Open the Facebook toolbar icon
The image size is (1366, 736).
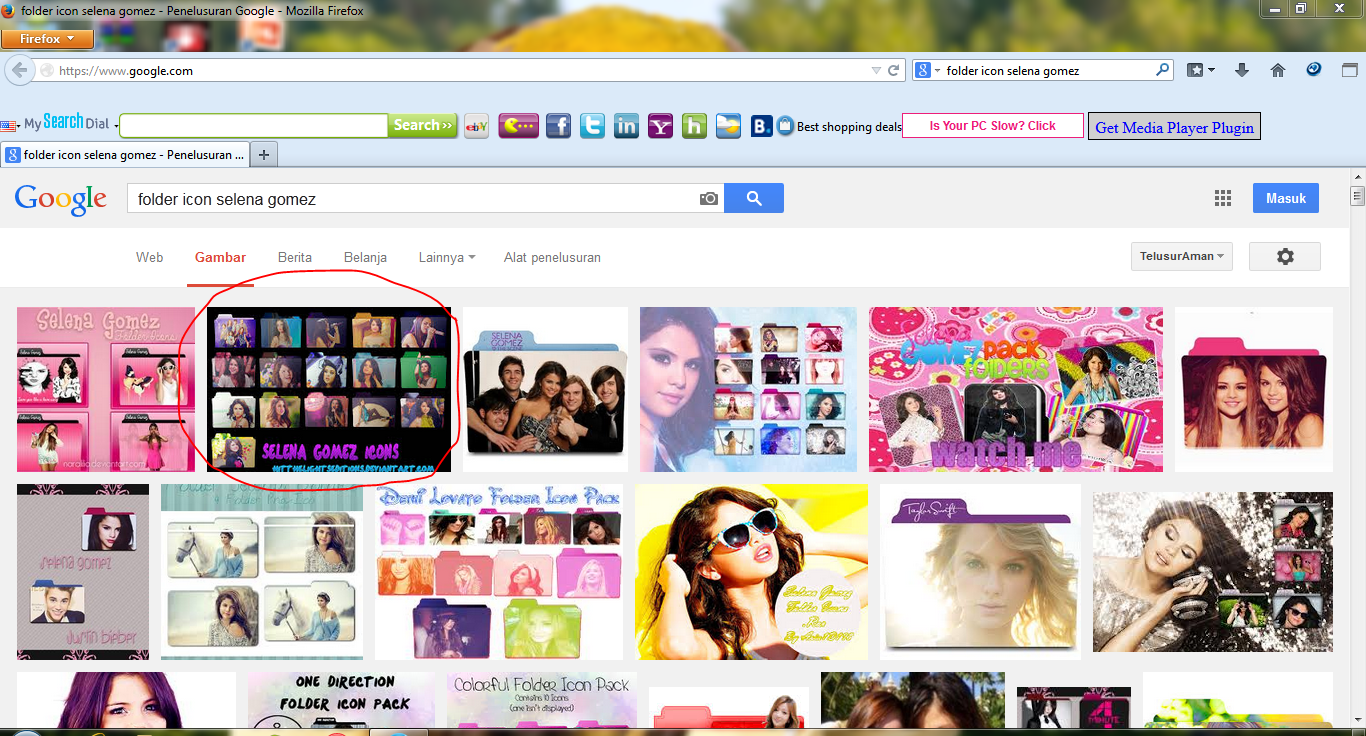pos(558,126)
